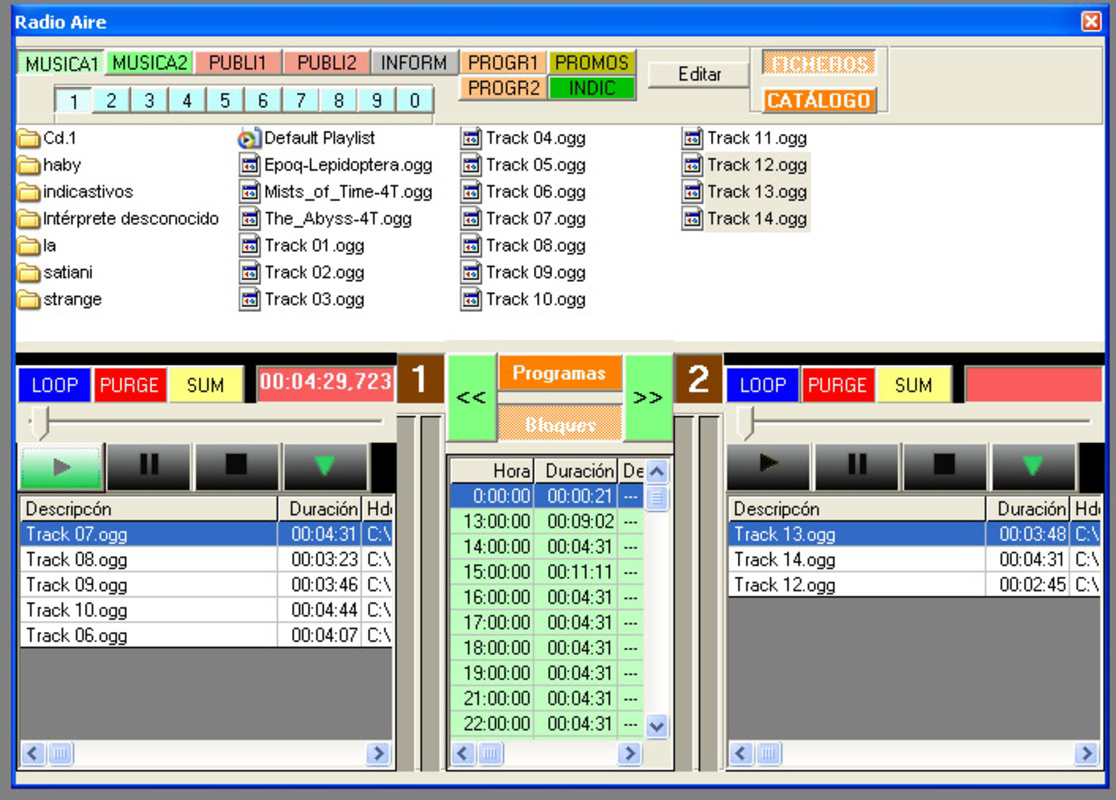This screenshot has width=1116, height=800.
Task: Play deck 1 with the green play button
Action: (x=61, y=467)
